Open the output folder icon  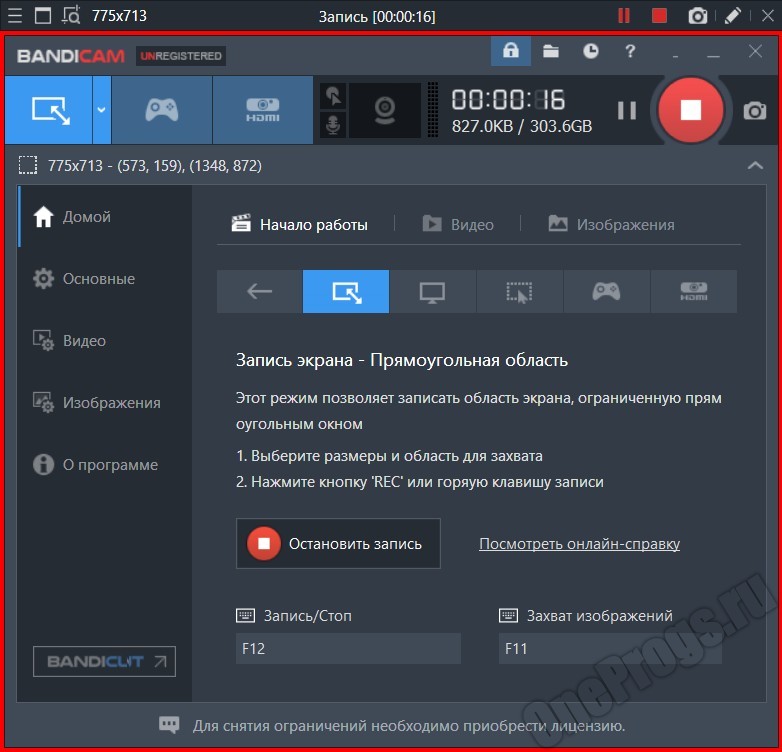point(551,52)
